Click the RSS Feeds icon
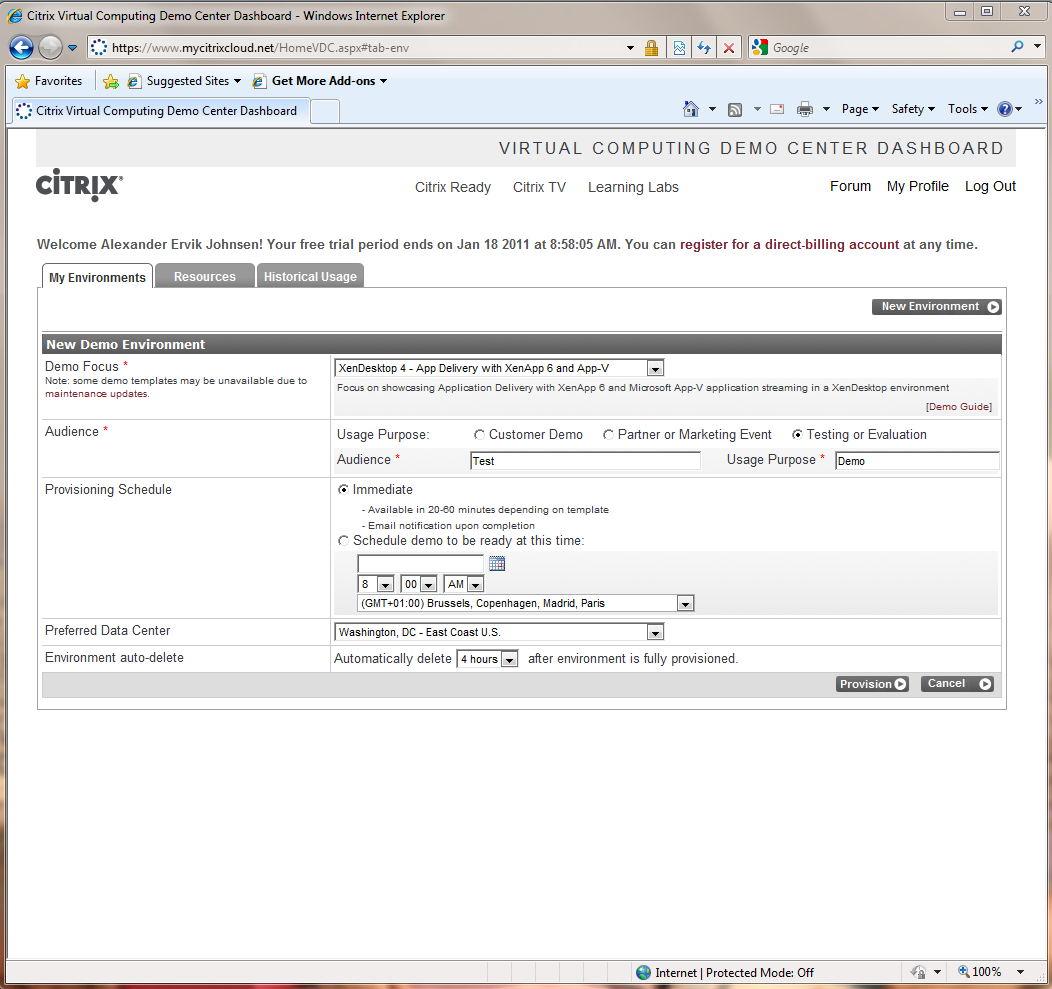The height and width of the screenshot is (989, 1052). [x=735, y=109]
